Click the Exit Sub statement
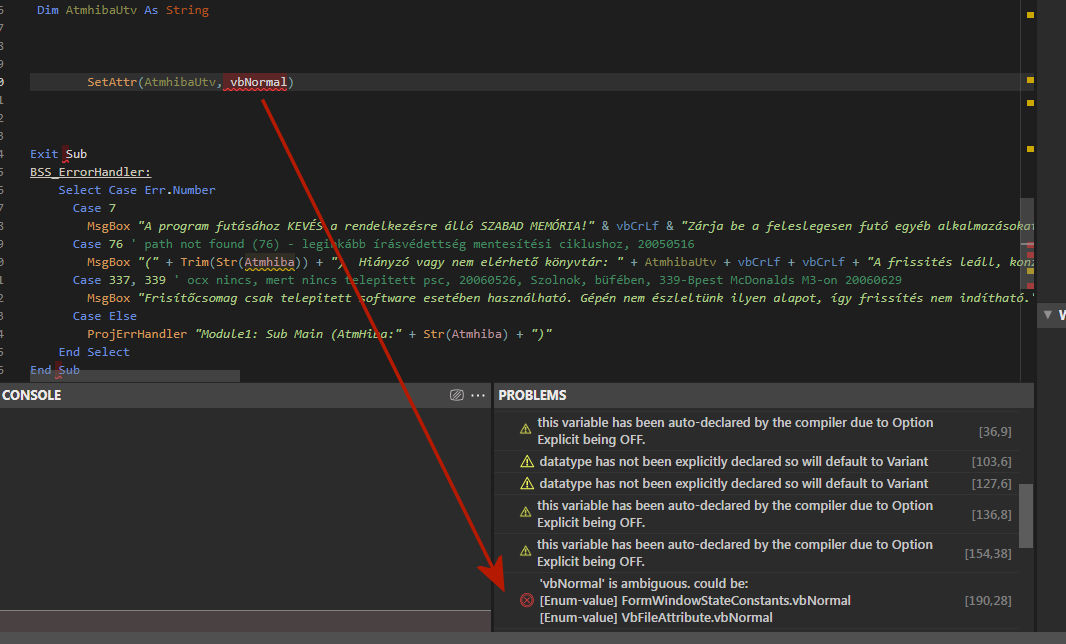1066x644 pixels. [x=58, y=154]
